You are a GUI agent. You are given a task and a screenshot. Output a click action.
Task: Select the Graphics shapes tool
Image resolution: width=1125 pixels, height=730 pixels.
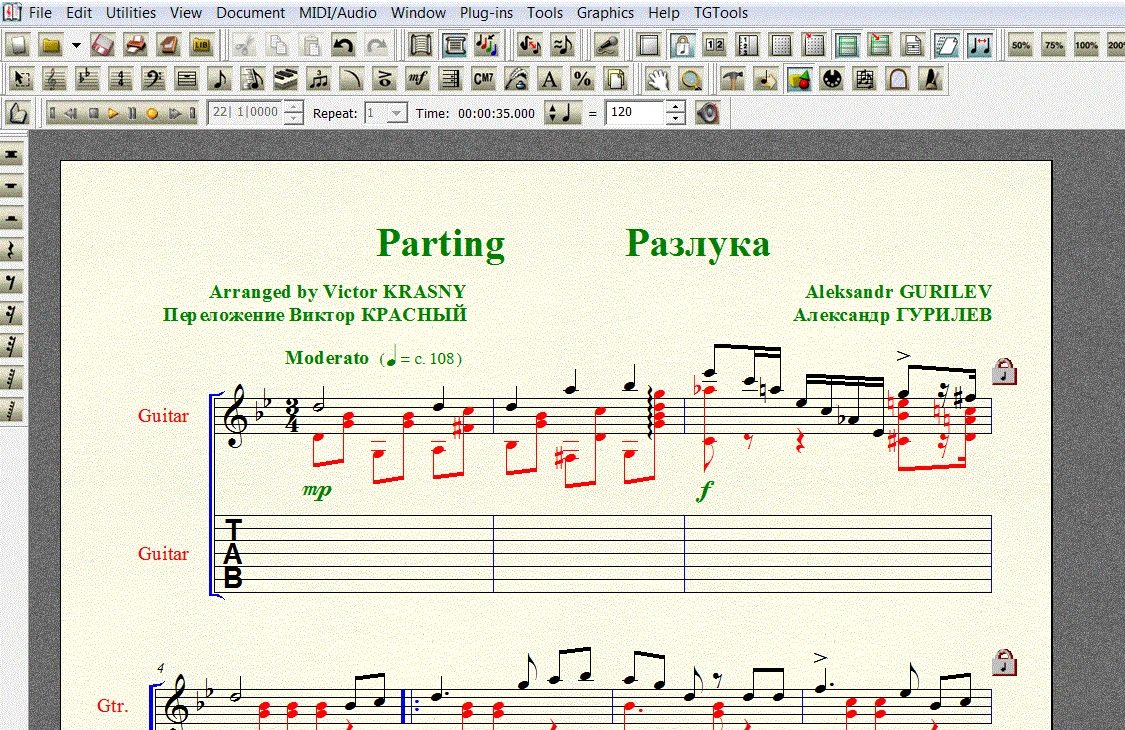click(x=799, y=79)
